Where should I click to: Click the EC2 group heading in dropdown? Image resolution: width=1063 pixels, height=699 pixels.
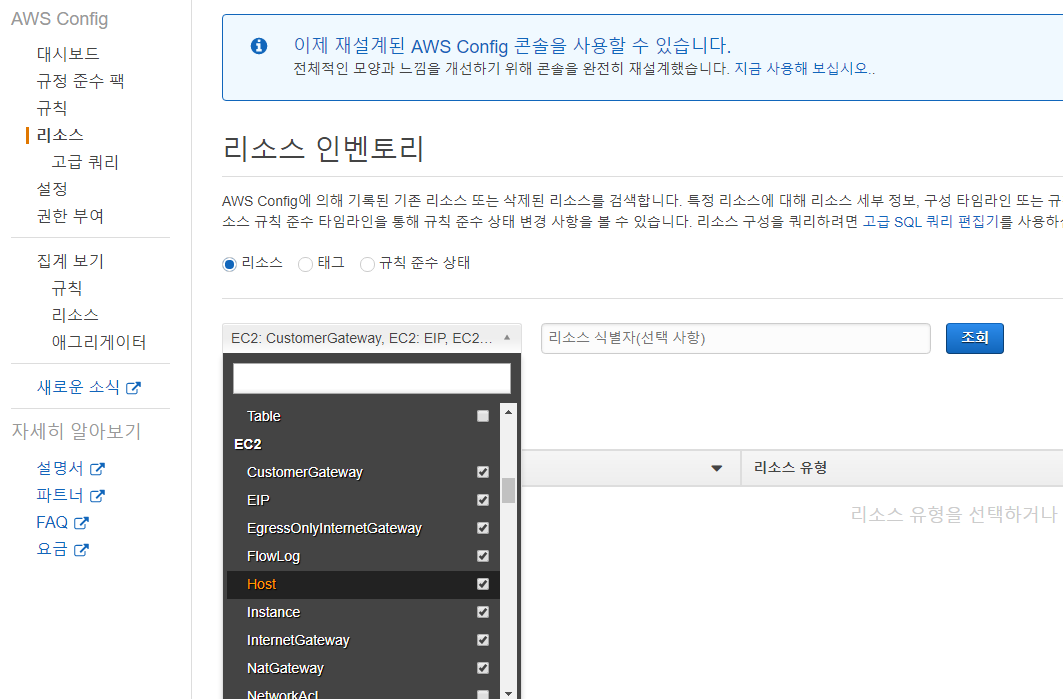point(247,444)
